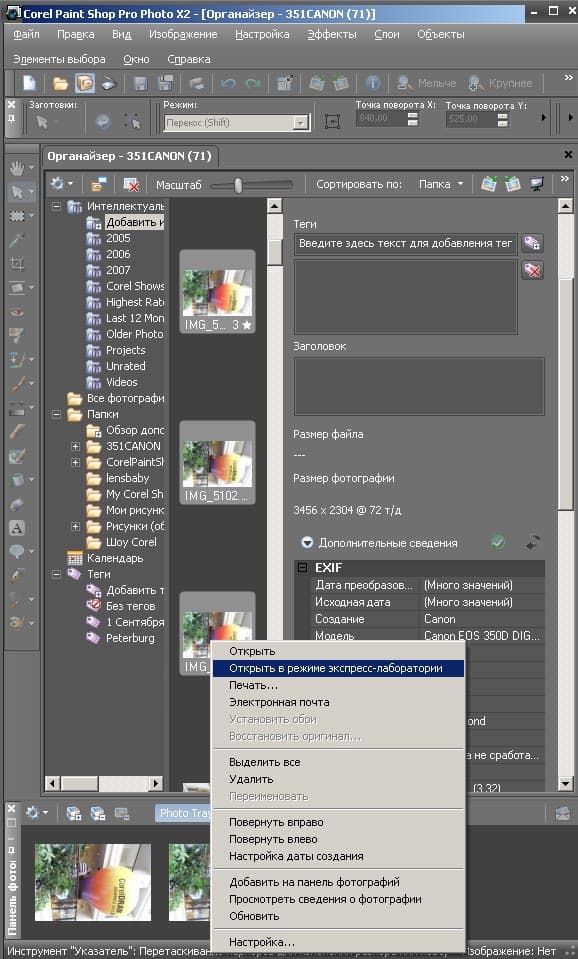The width and height of the screenshot is (578, 959).
Task: Click the Save floppy disk icon
Action: coord(141,83)
